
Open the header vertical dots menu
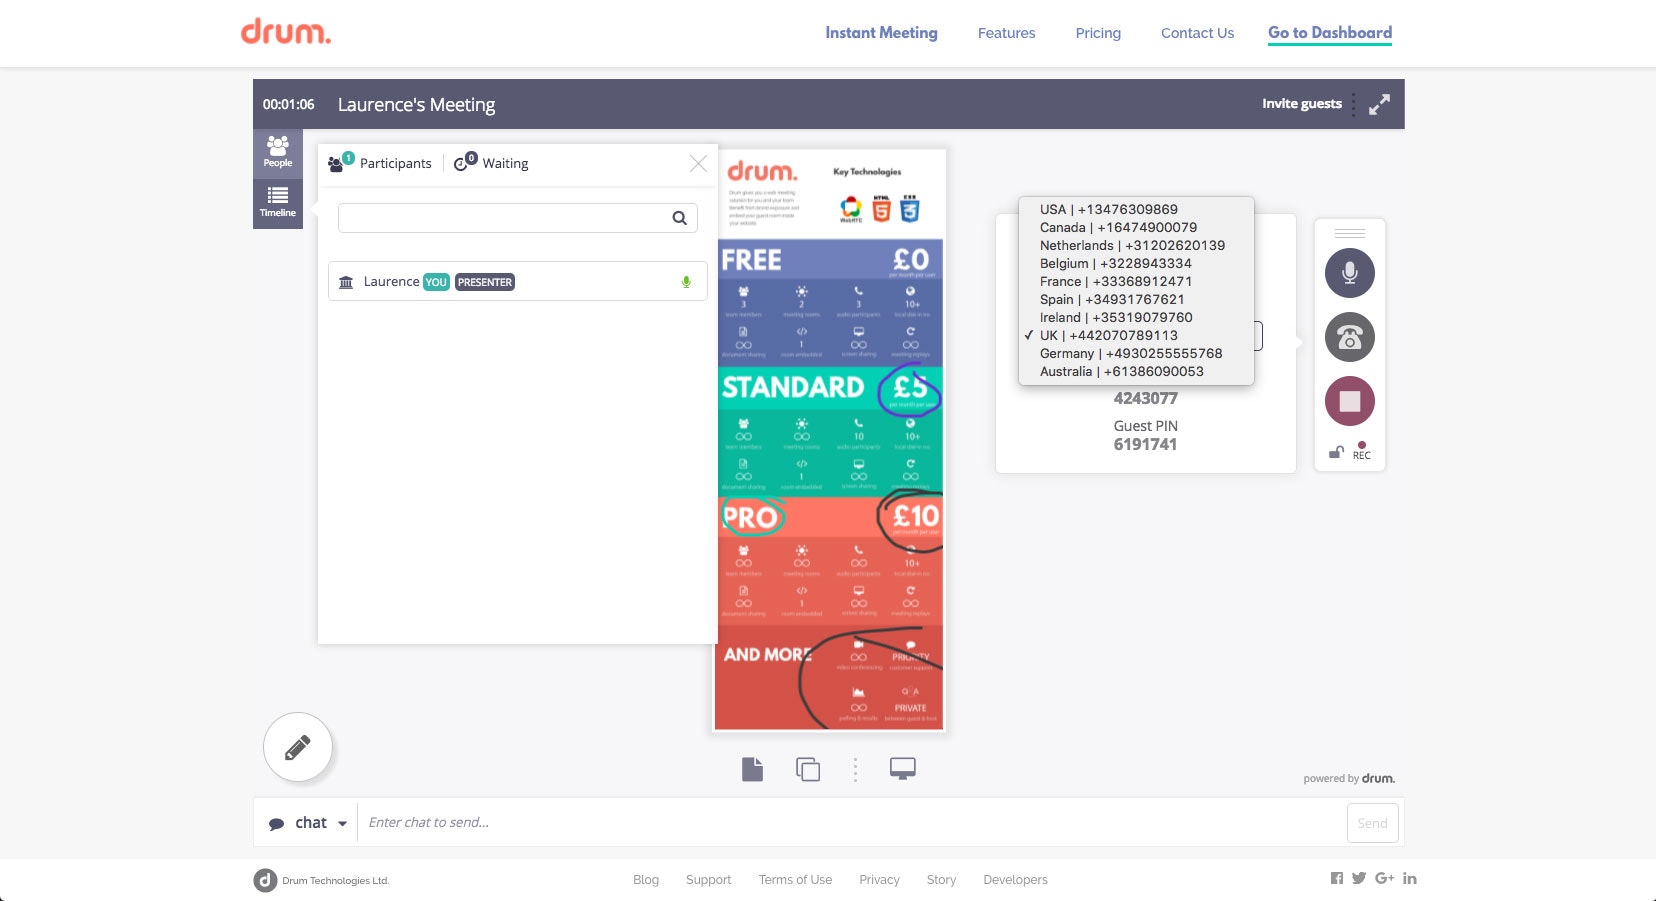[1354, 104]
